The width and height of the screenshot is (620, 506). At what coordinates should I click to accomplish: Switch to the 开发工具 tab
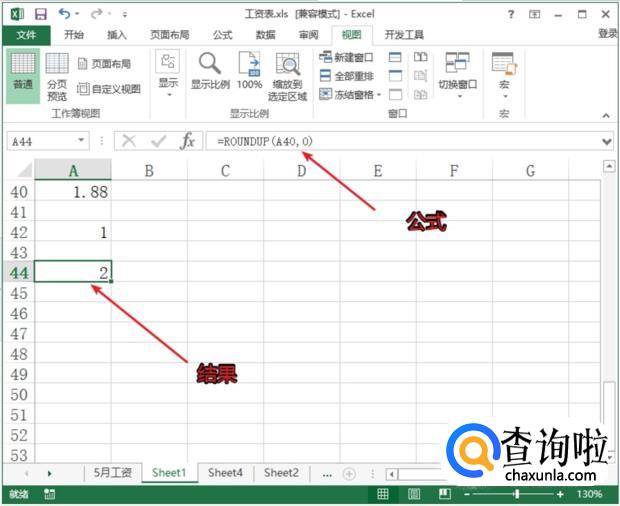click(x=404, y=35)
